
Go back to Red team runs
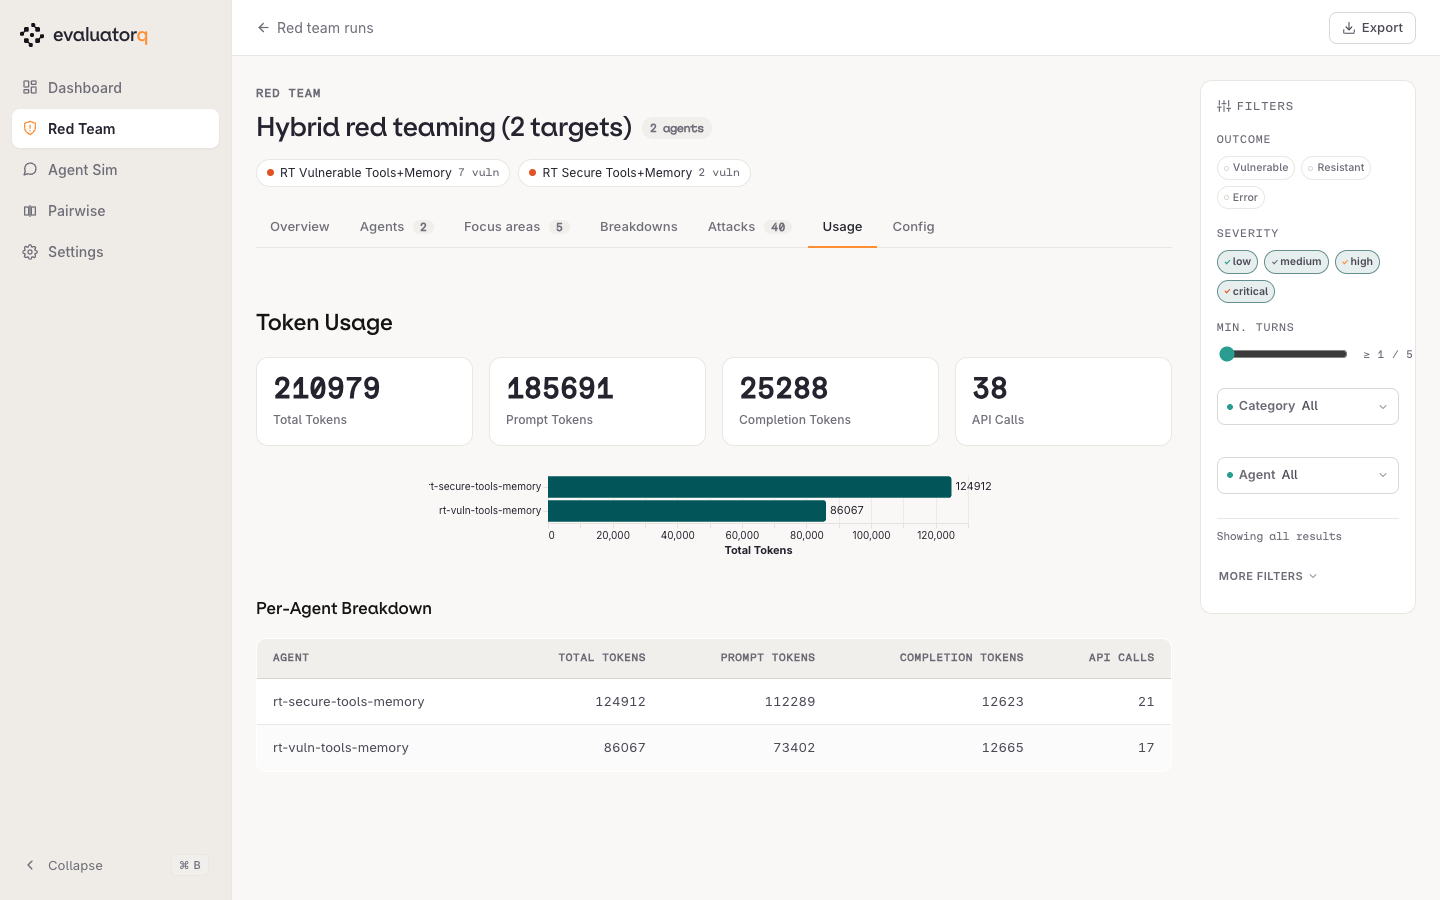(x=315, y=28)
